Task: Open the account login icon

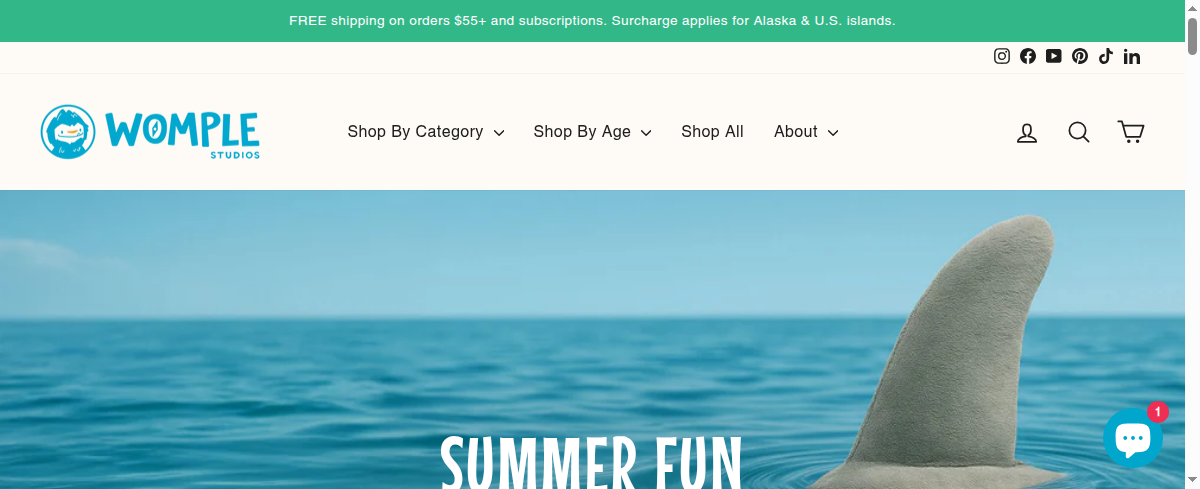Action: click(1027, 132)
